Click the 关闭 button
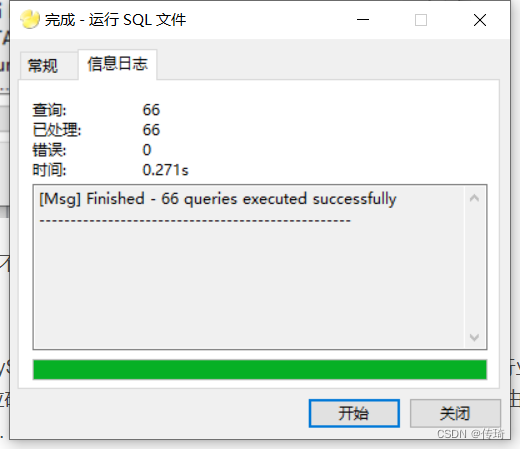 pos(455,413)
